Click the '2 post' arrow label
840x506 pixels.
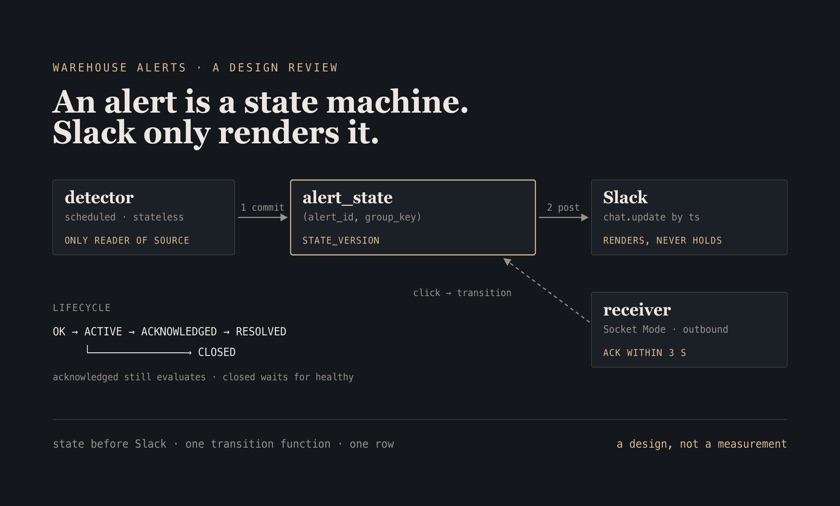pyautogui.click(x=563, y=207)
